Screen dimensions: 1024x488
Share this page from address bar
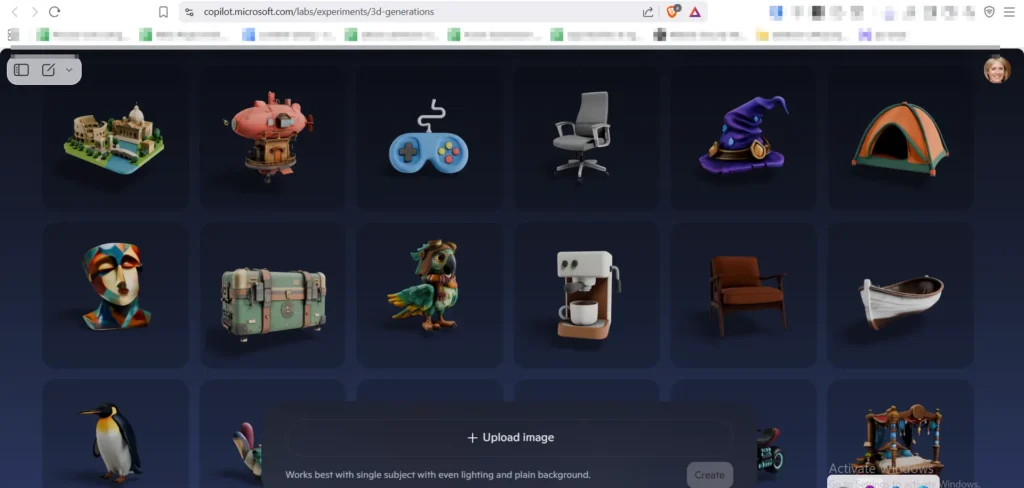tap(648, 12)
